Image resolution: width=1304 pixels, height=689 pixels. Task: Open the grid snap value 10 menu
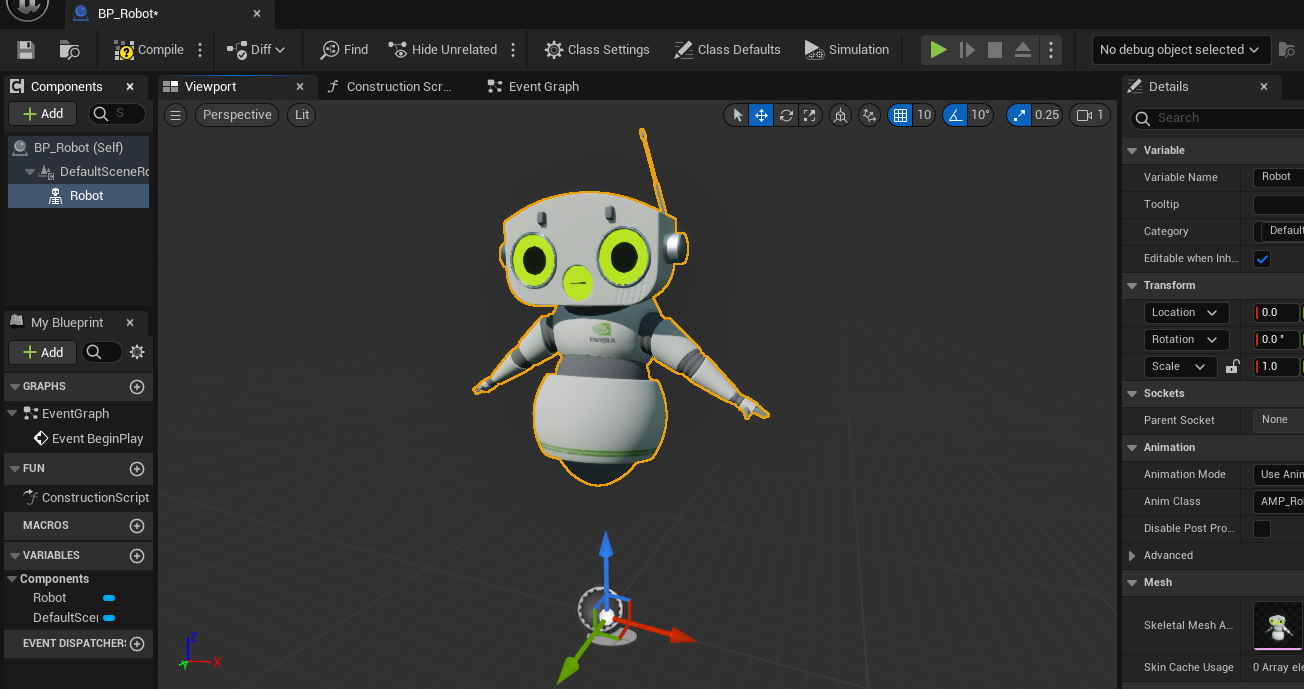(x=924, y=115)
